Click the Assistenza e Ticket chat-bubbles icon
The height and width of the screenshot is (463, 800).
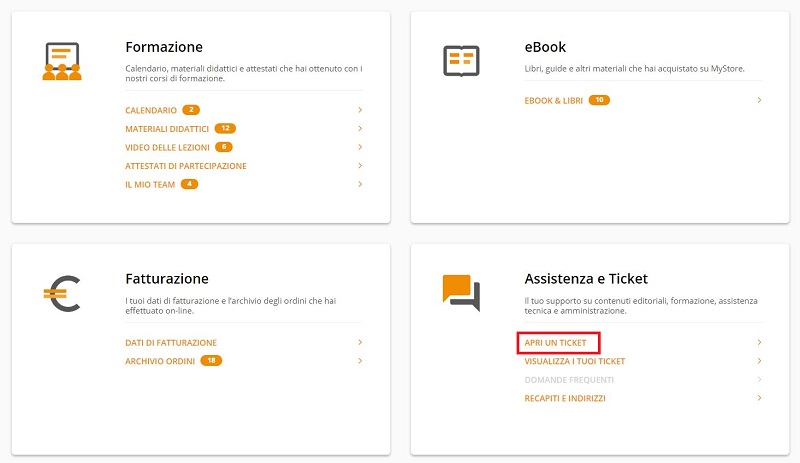(x=461, y=293)
